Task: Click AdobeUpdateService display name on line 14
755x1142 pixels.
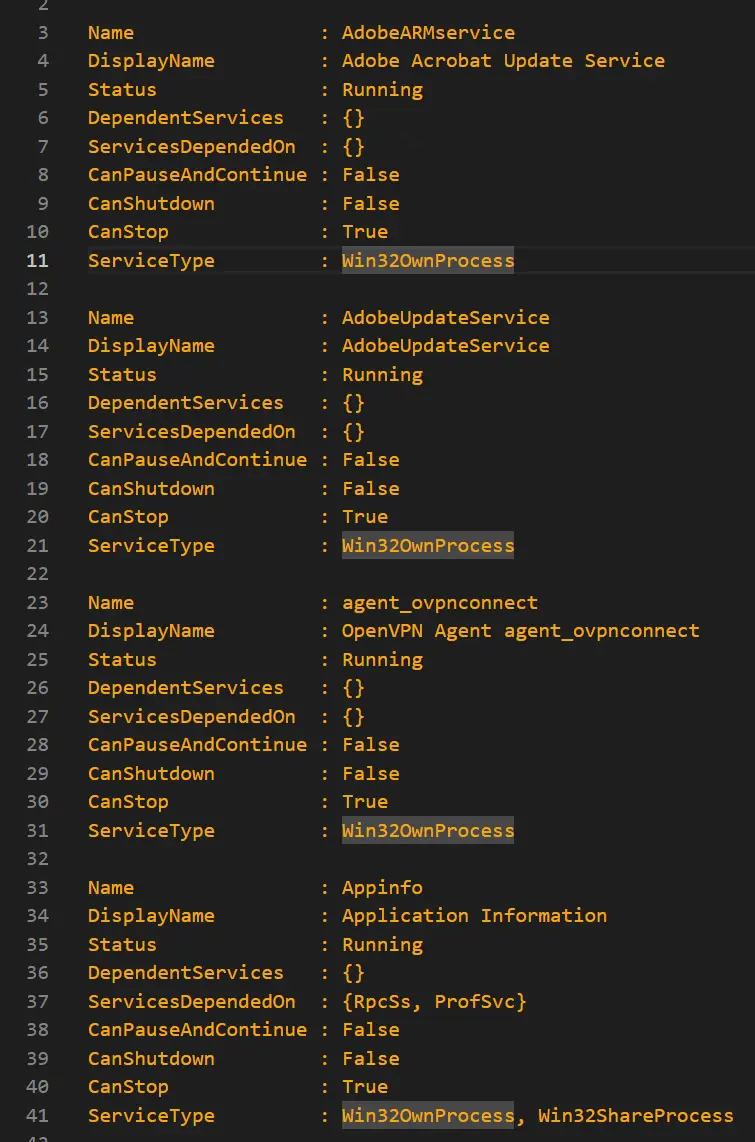Action: 446,346
